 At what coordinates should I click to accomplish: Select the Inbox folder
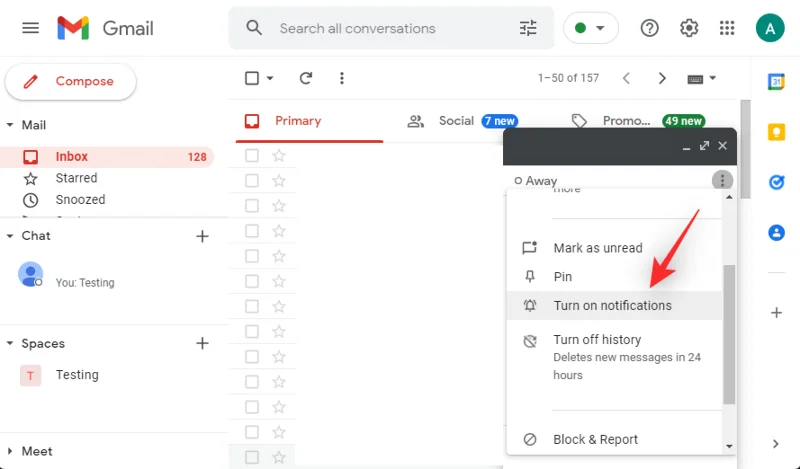(107, 157)
